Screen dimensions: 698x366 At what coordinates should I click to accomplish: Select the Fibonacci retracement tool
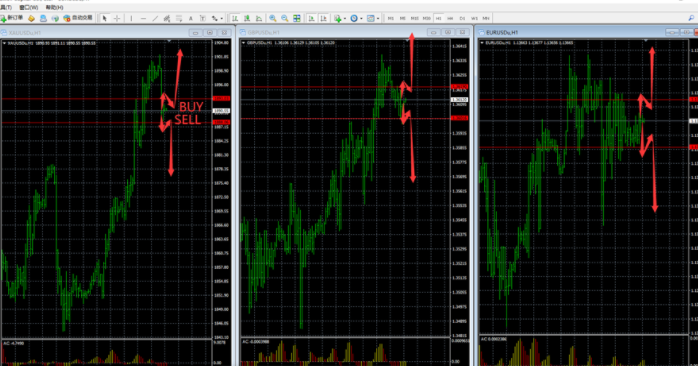click(179, 18)
